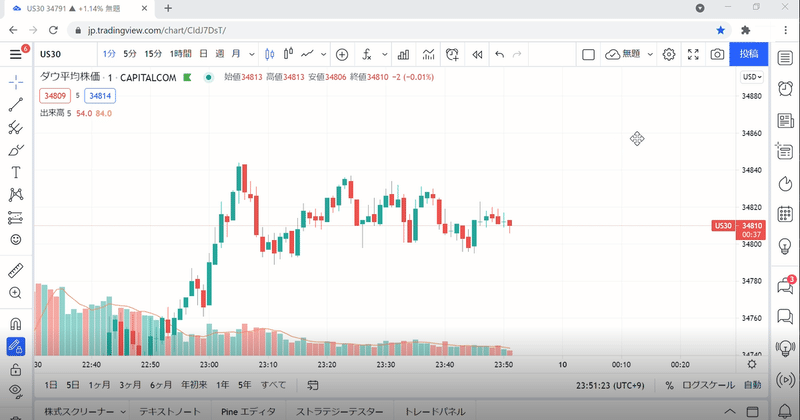
Task: Select the 1時間 timeframe
Action: (x=181, y=54)
